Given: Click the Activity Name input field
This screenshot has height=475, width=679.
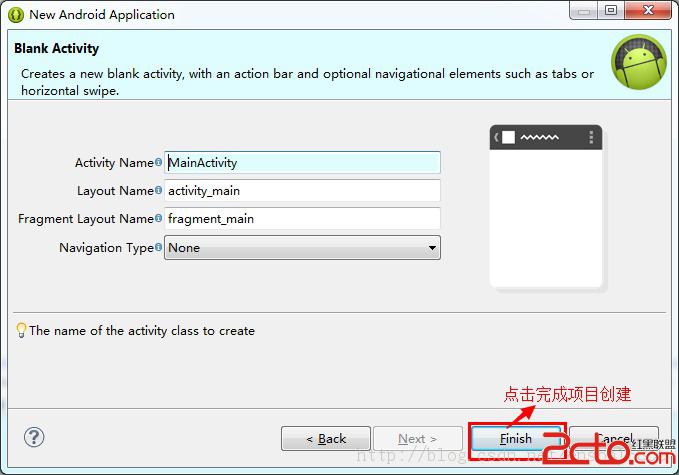Looking at the screenshot, I should (302, 163).
